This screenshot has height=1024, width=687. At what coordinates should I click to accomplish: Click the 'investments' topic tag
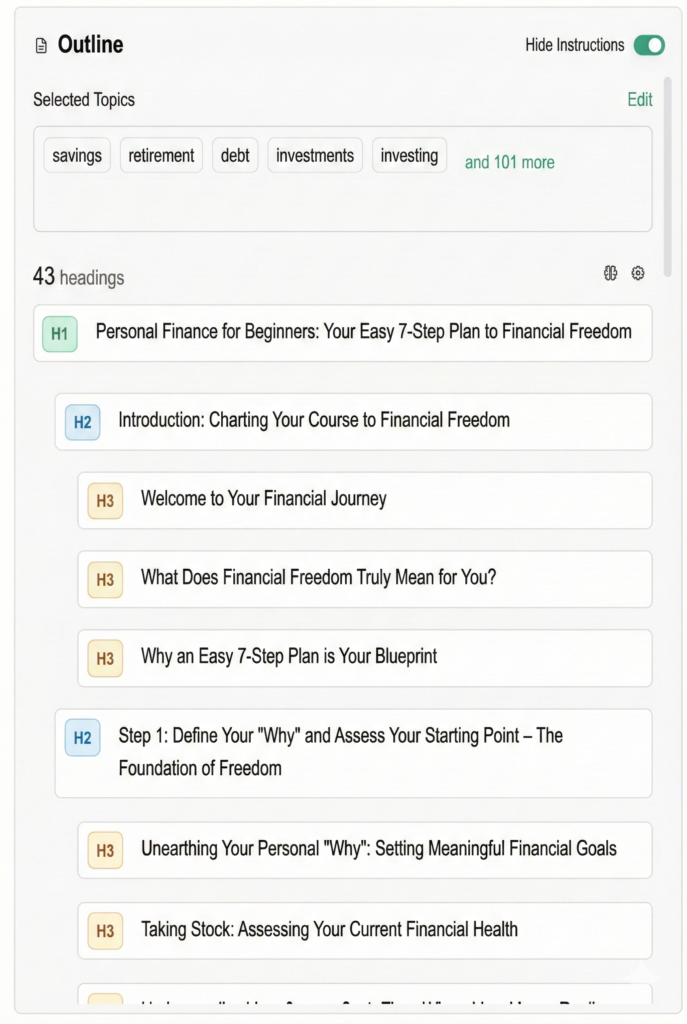[x=315, y=156]
